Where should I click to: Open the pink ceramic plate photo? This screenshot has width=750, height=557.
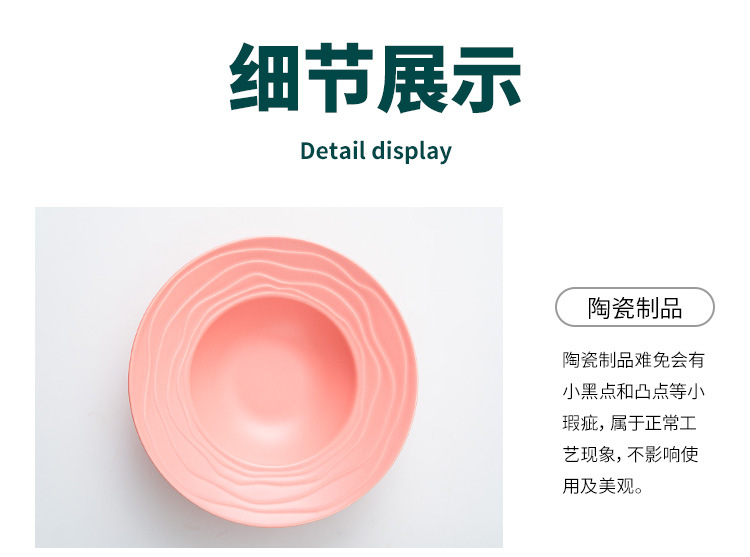pyautogui.click(x=269, y=377)
